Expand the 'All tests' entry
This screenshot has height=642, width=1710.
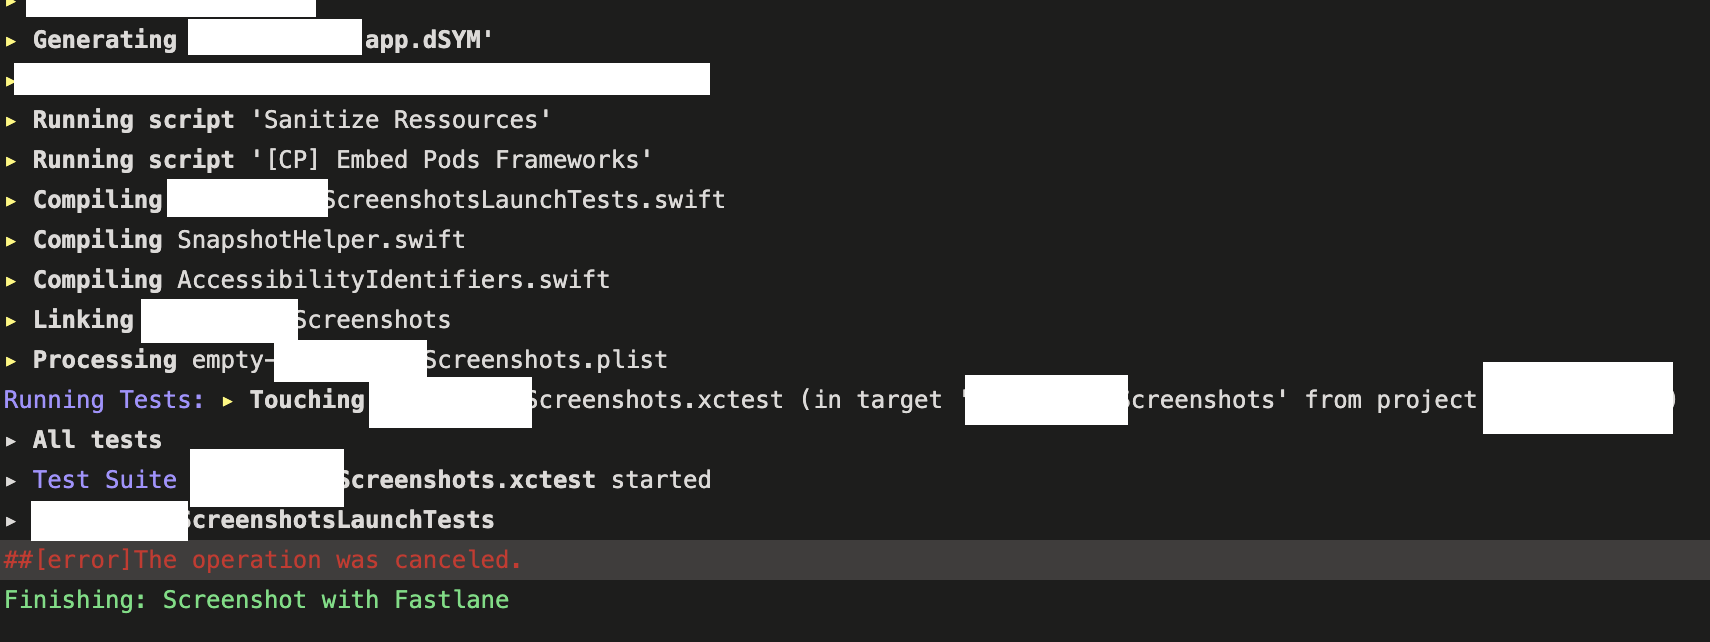click(11, 441)
